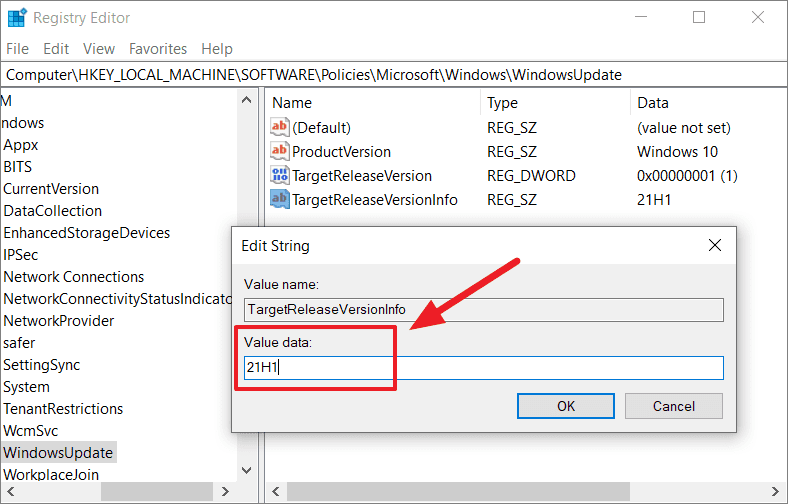Open the Edit menu
The height and width of the screenshot is (504, 788).
tap(56, 49)
